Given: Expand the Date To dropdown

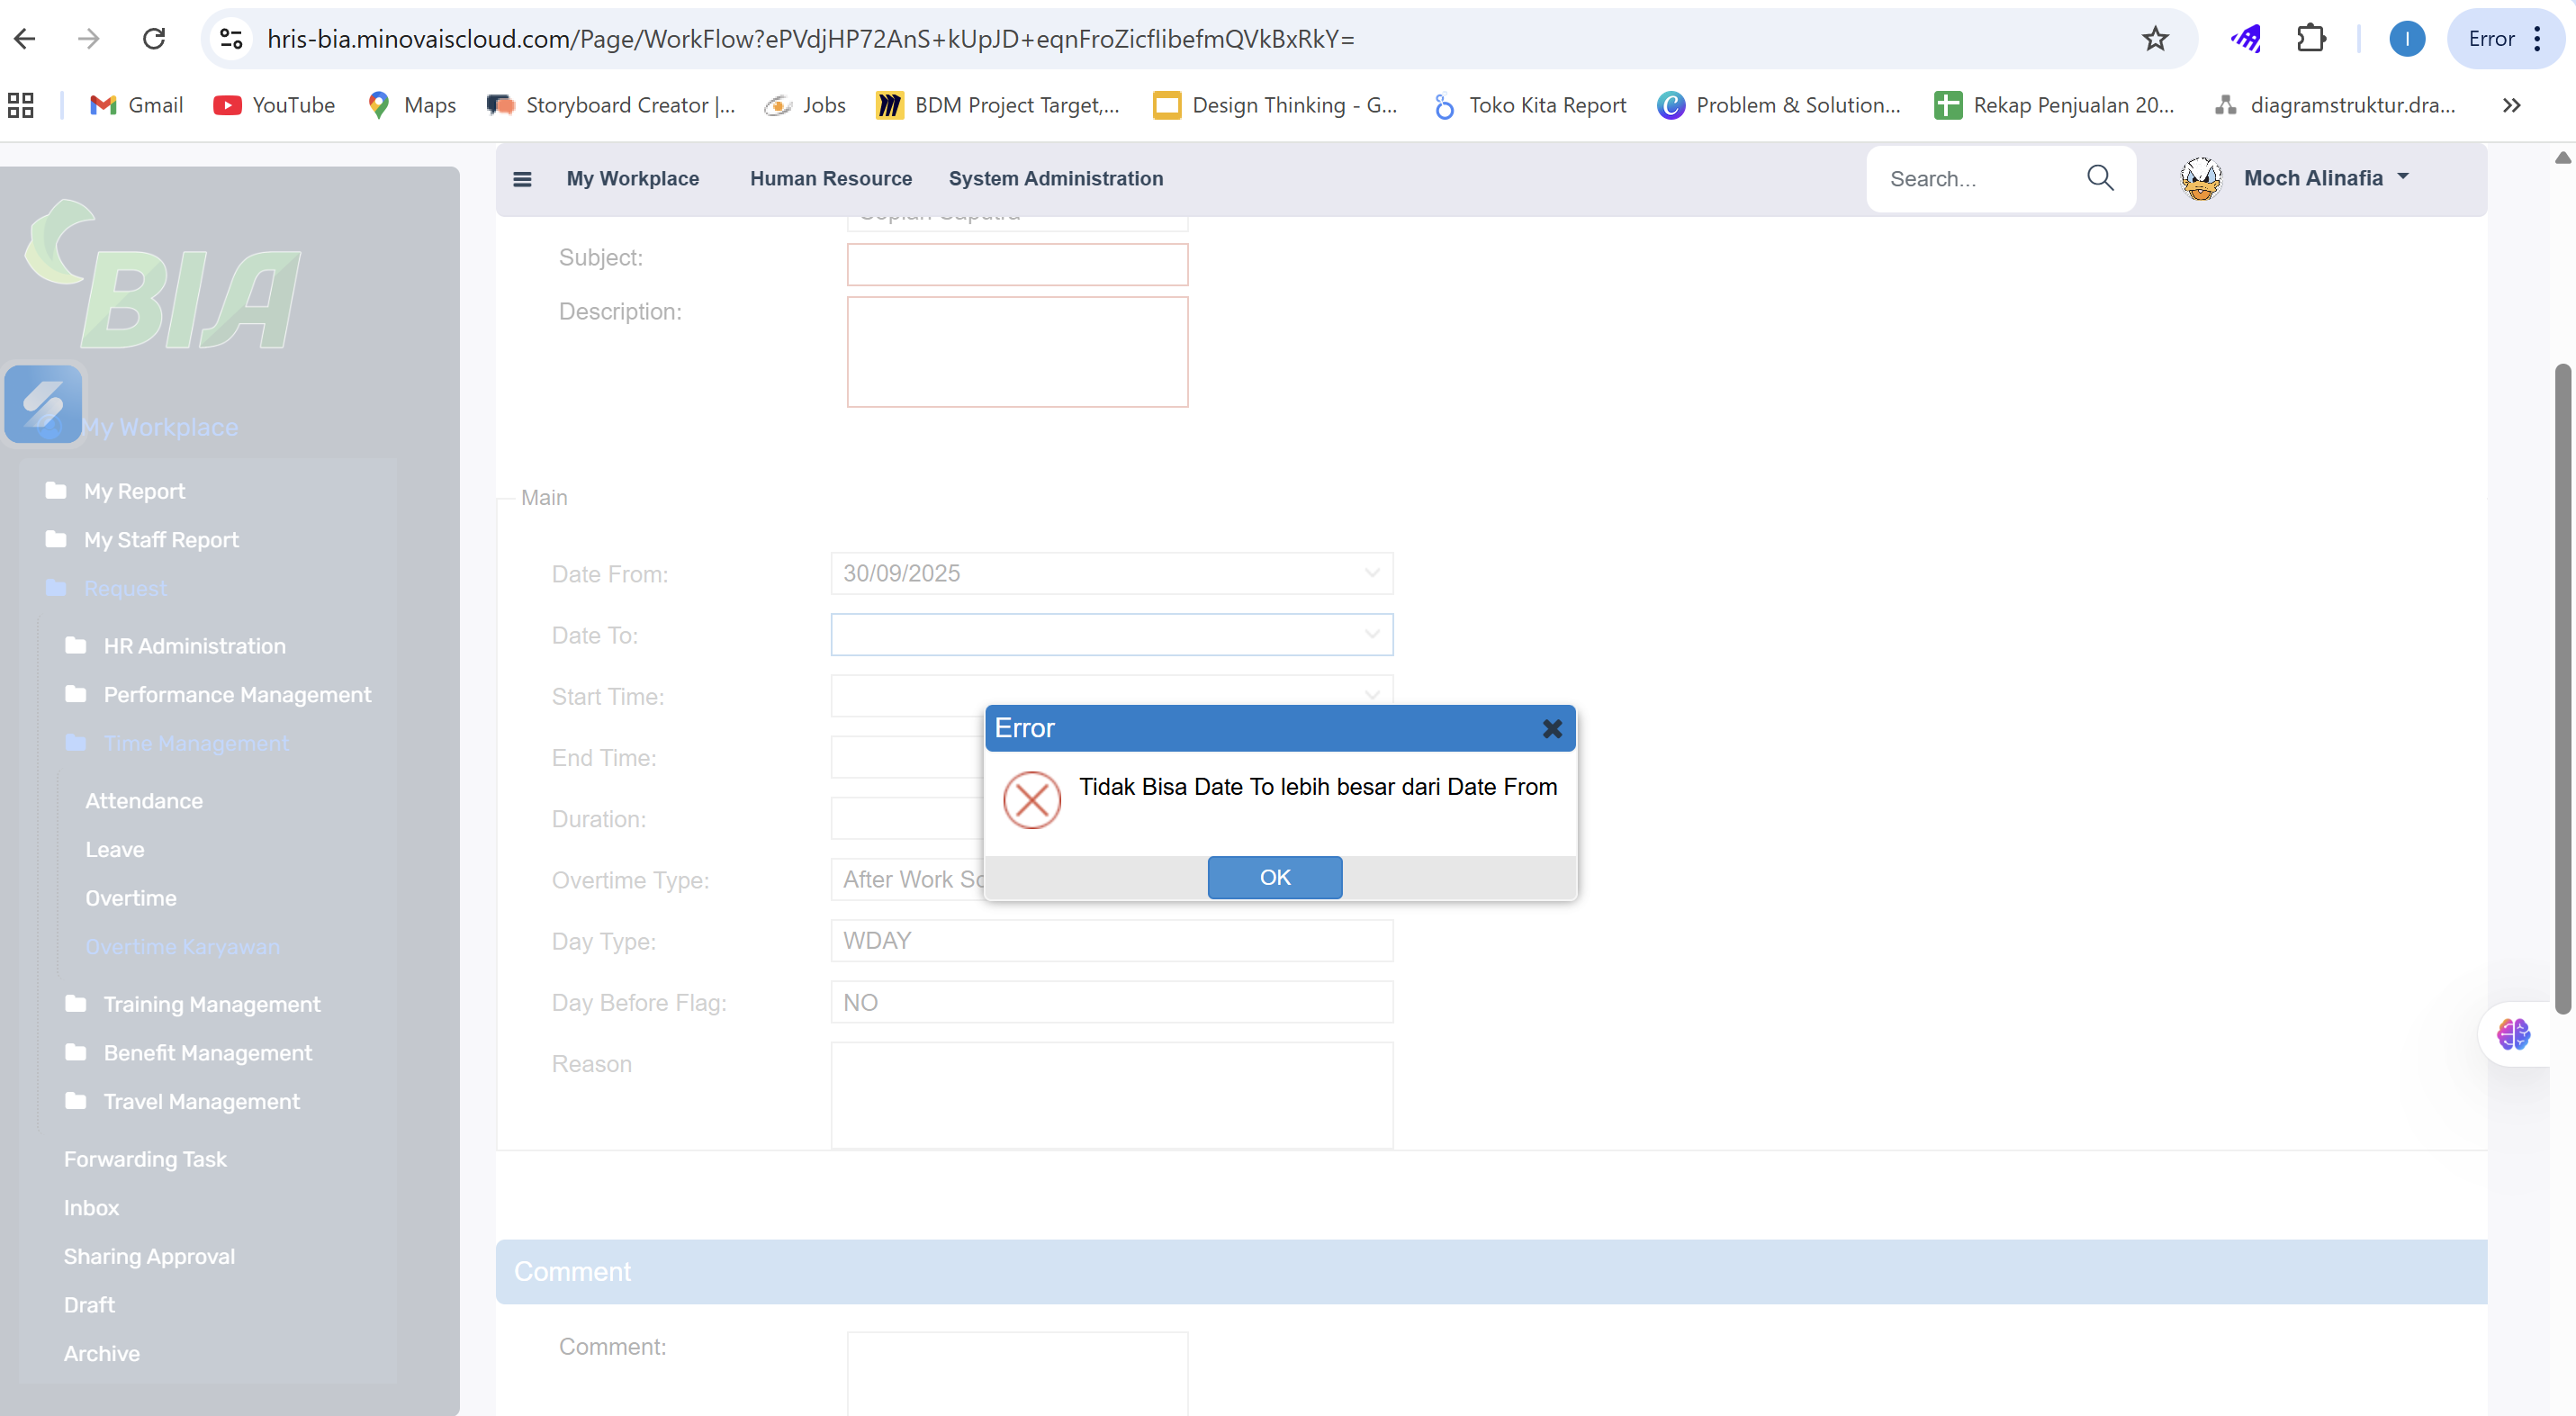Looking at the screenshot, I should [x=1371, y=634].
